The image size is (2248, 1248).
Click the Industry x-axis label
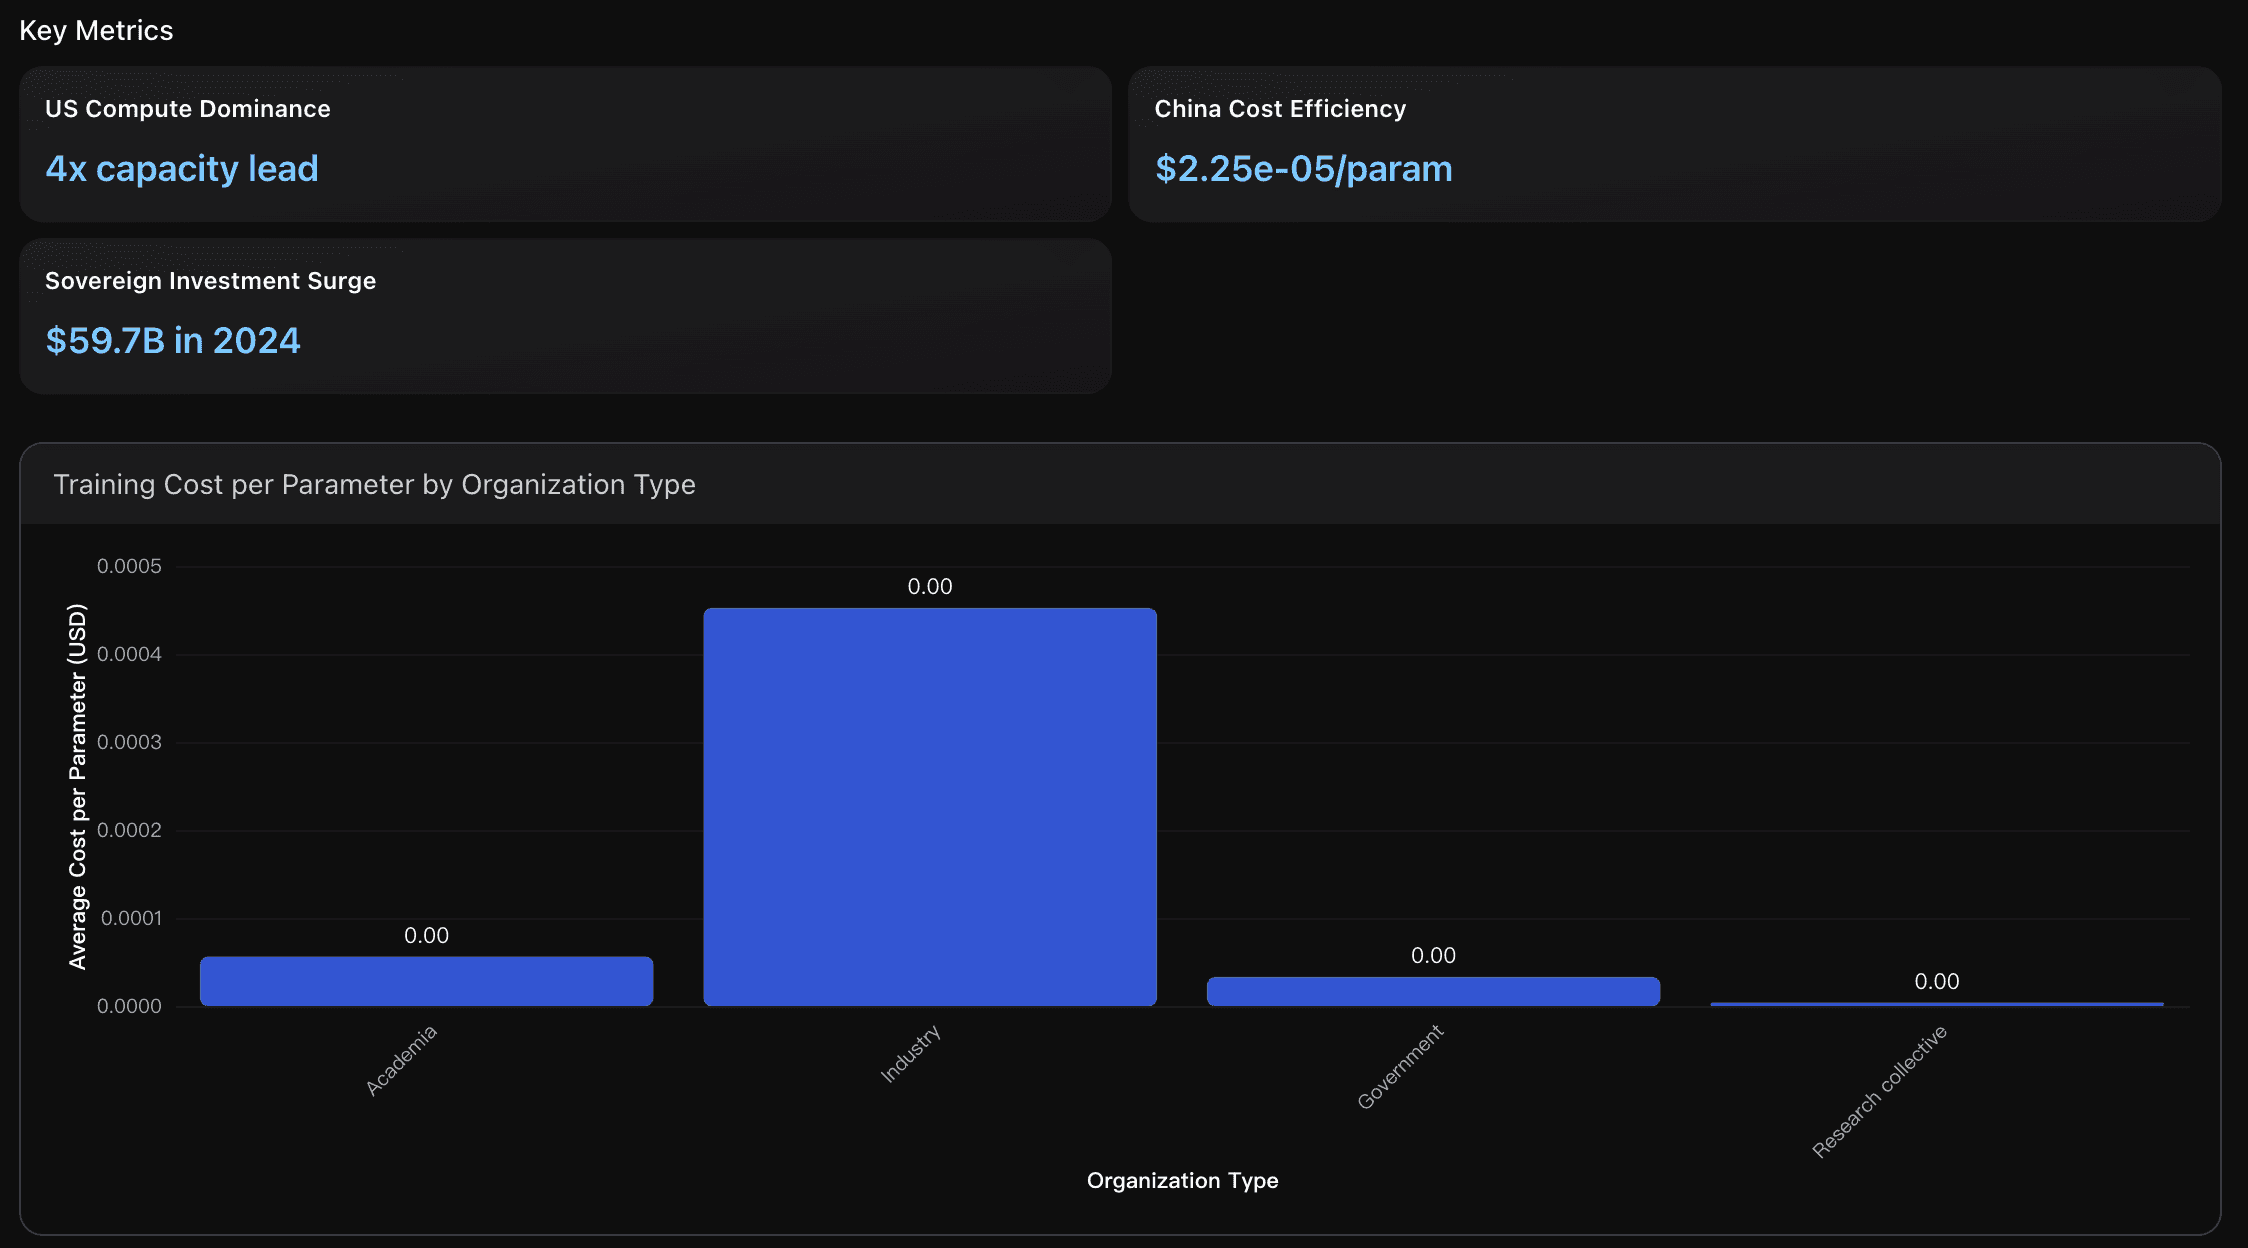click(910, 1054)
